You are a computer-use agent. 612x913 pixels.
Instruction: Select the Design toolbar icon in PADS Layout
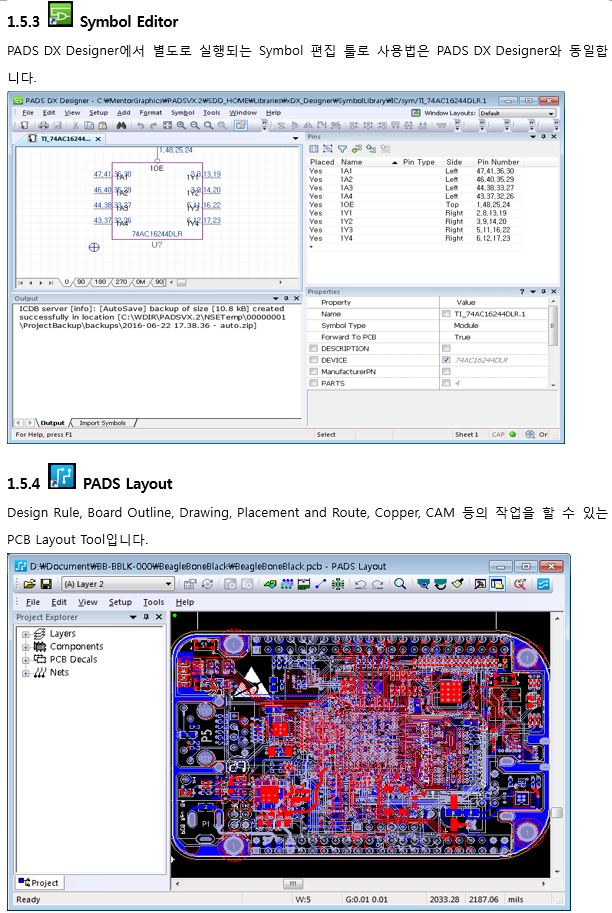286,584
